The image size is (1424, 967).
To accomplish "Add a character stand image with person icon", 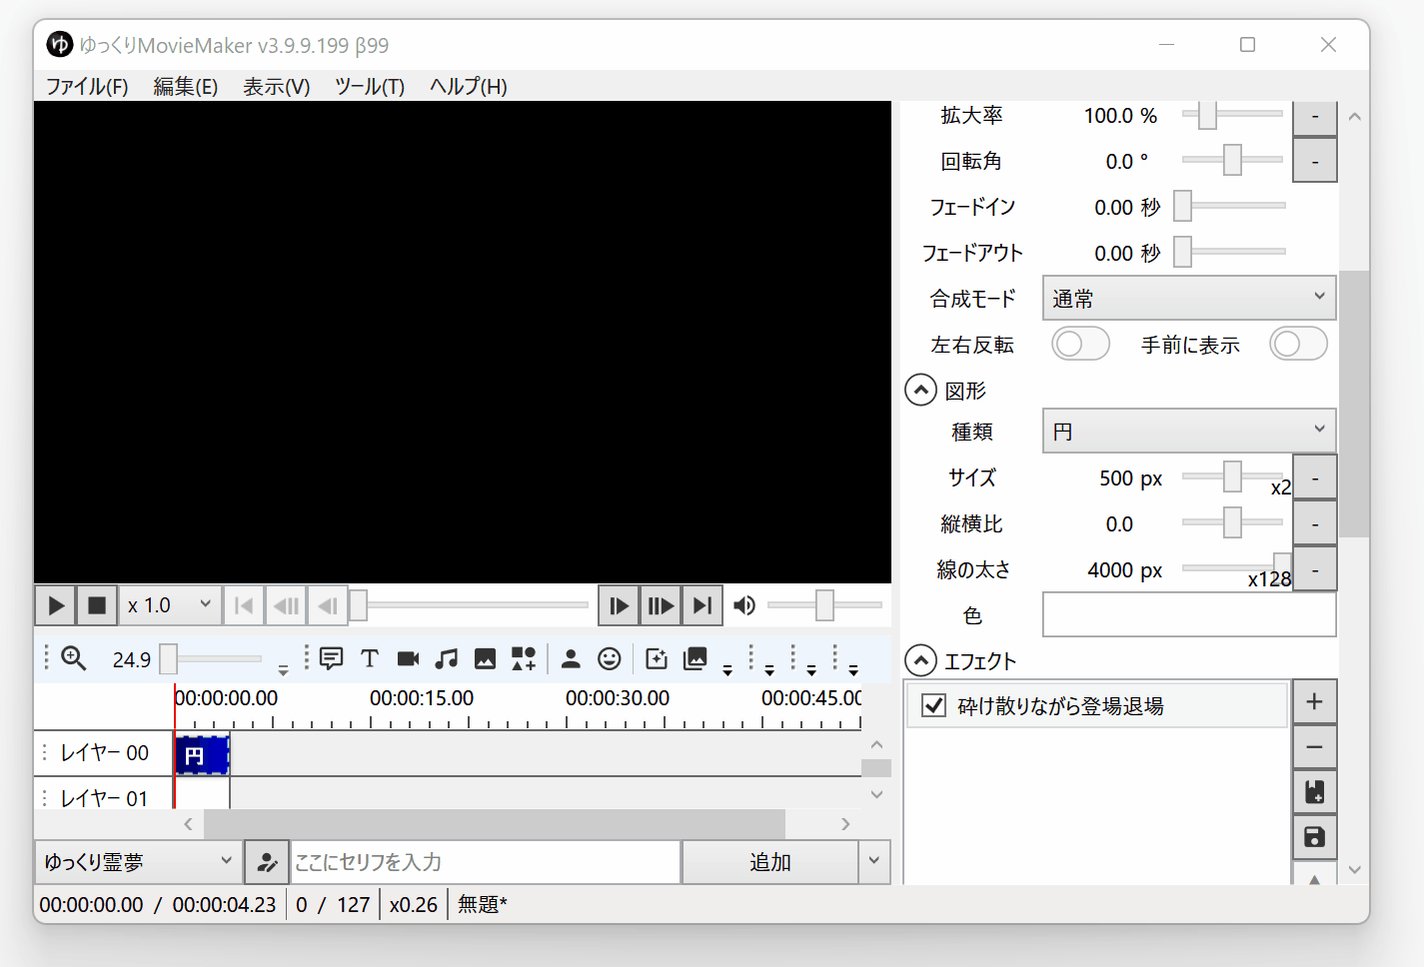I will pos(570,658).
